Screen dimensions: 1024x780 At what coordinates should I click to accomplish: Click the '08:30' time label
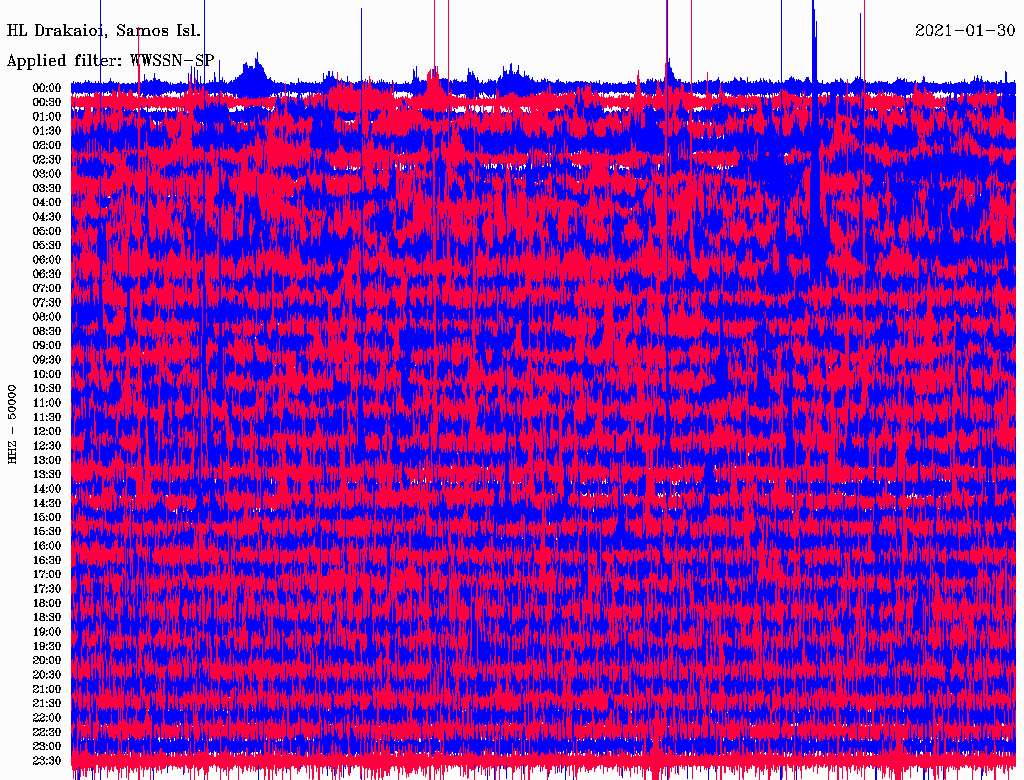point(47,331)
